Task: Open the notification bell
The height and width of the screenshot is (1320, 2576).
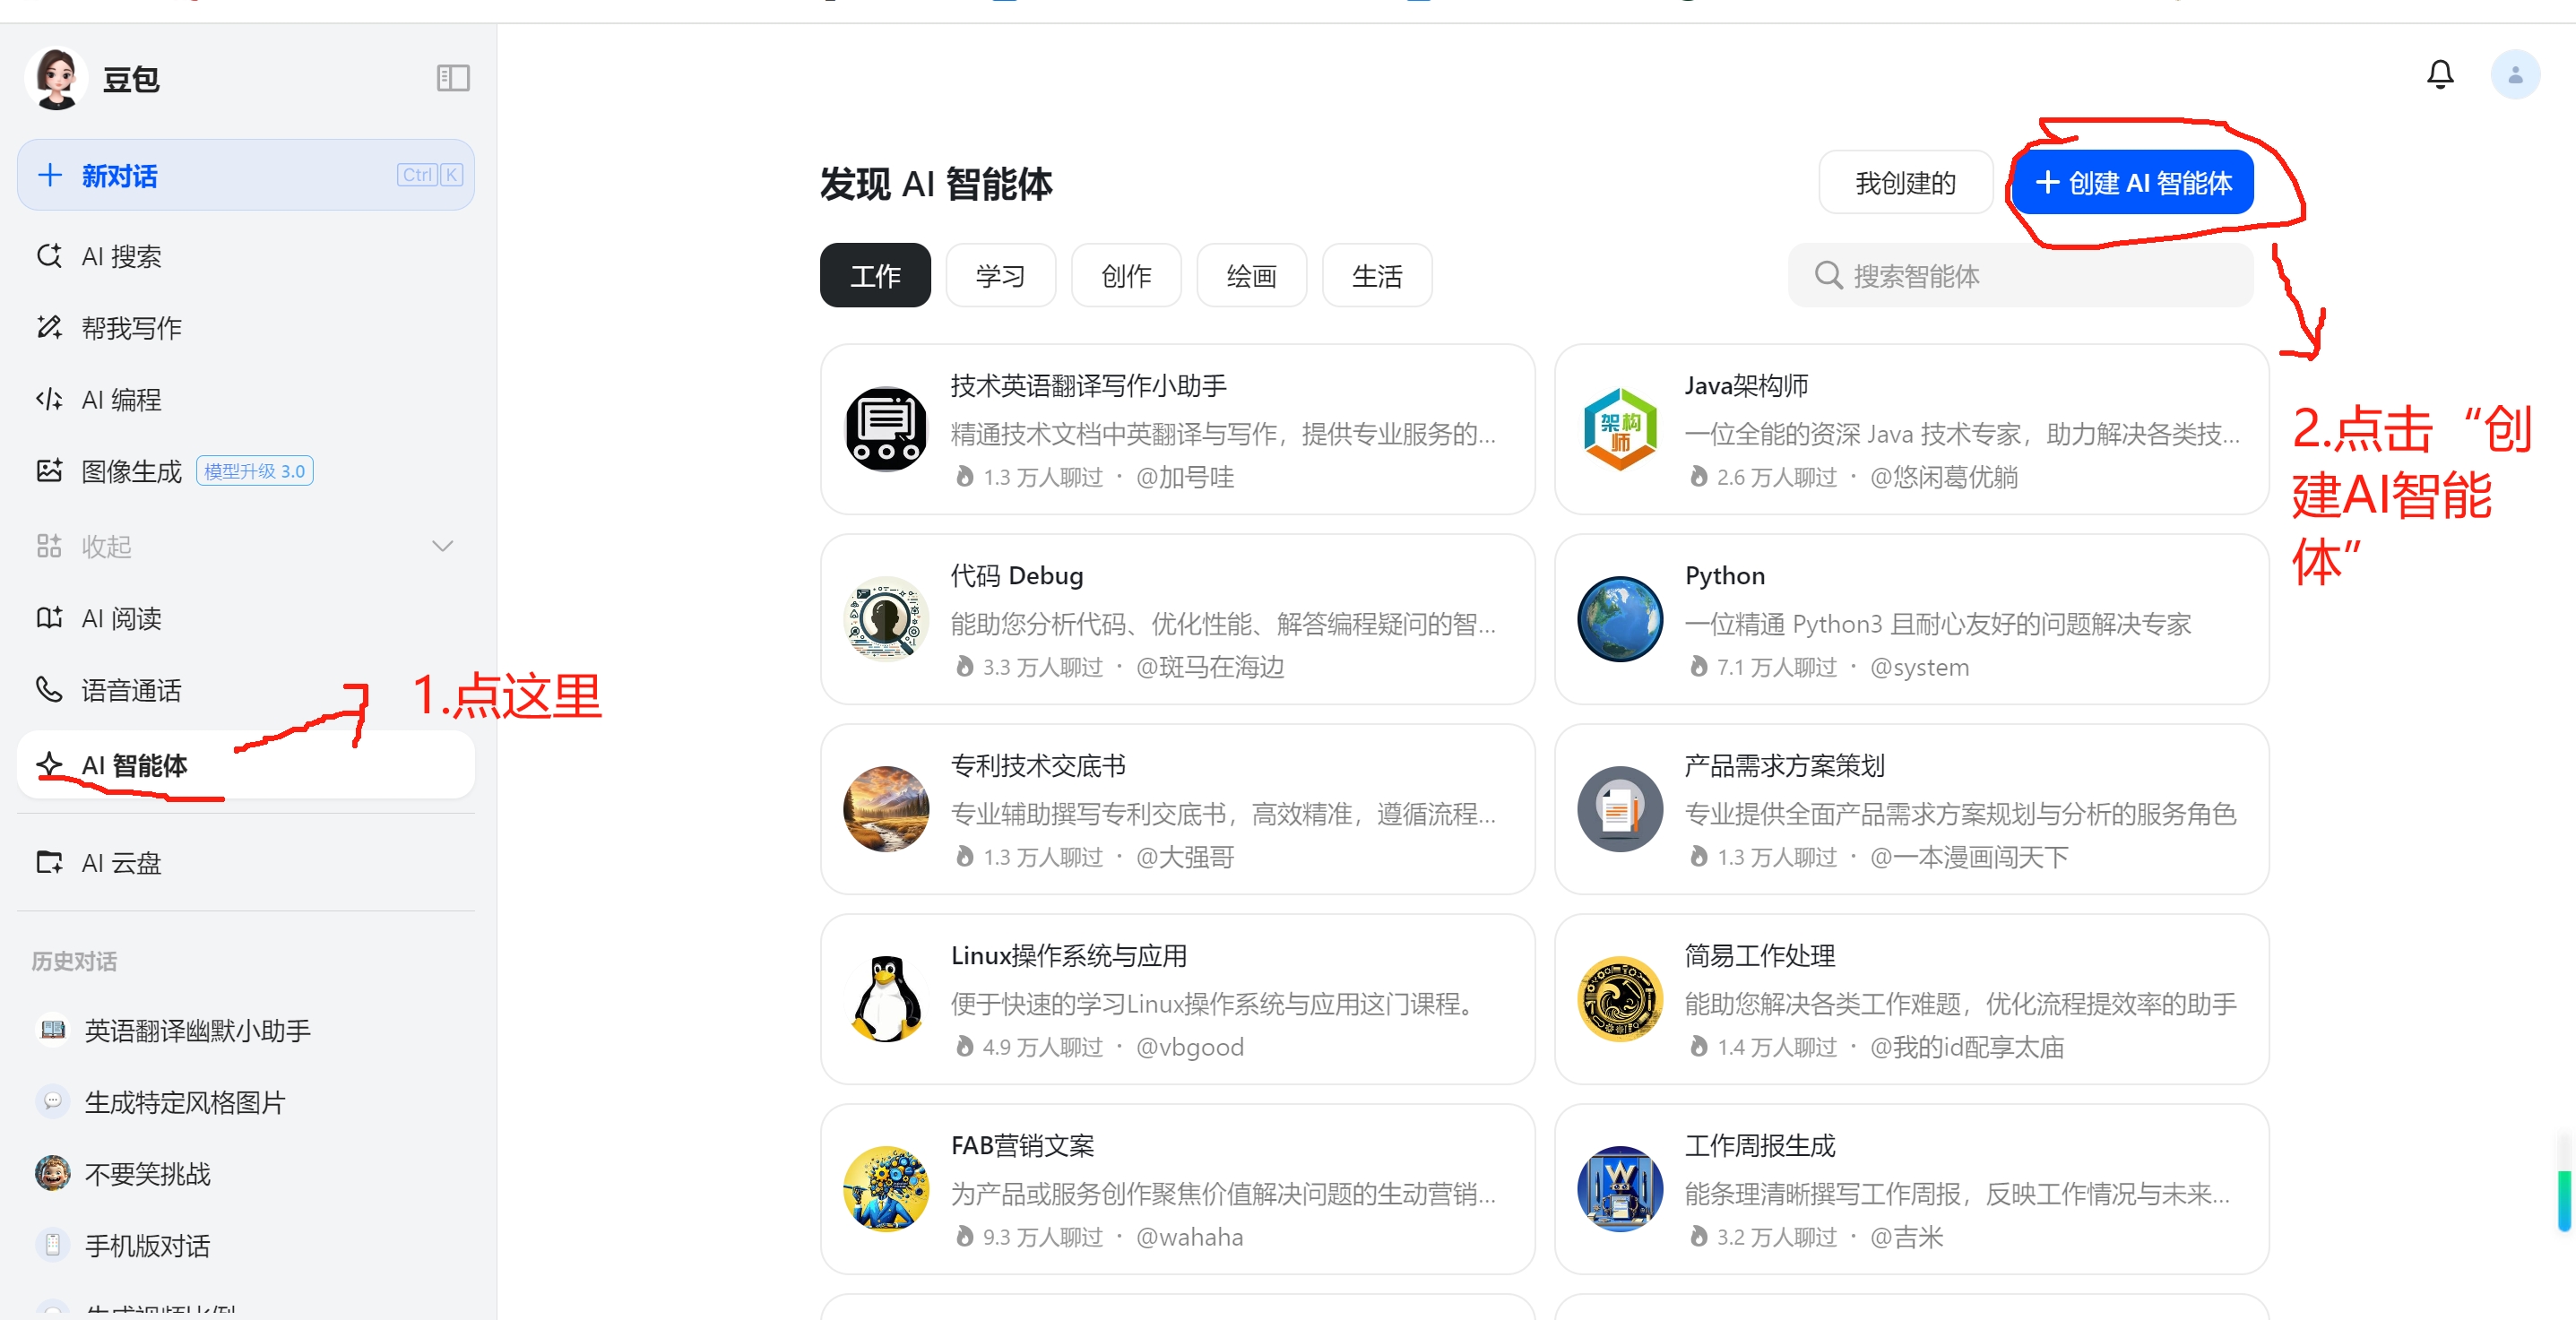Action: [2440, 74]
